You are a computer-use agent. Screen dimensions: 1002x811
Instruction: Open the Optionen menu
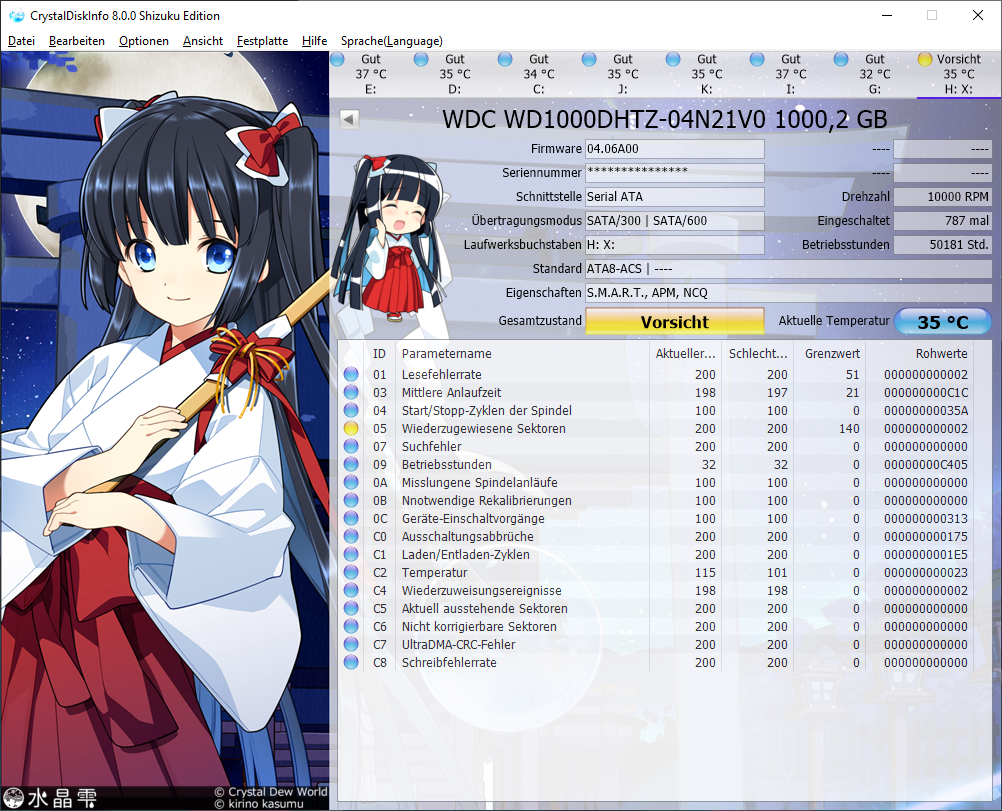click(144, 41)
